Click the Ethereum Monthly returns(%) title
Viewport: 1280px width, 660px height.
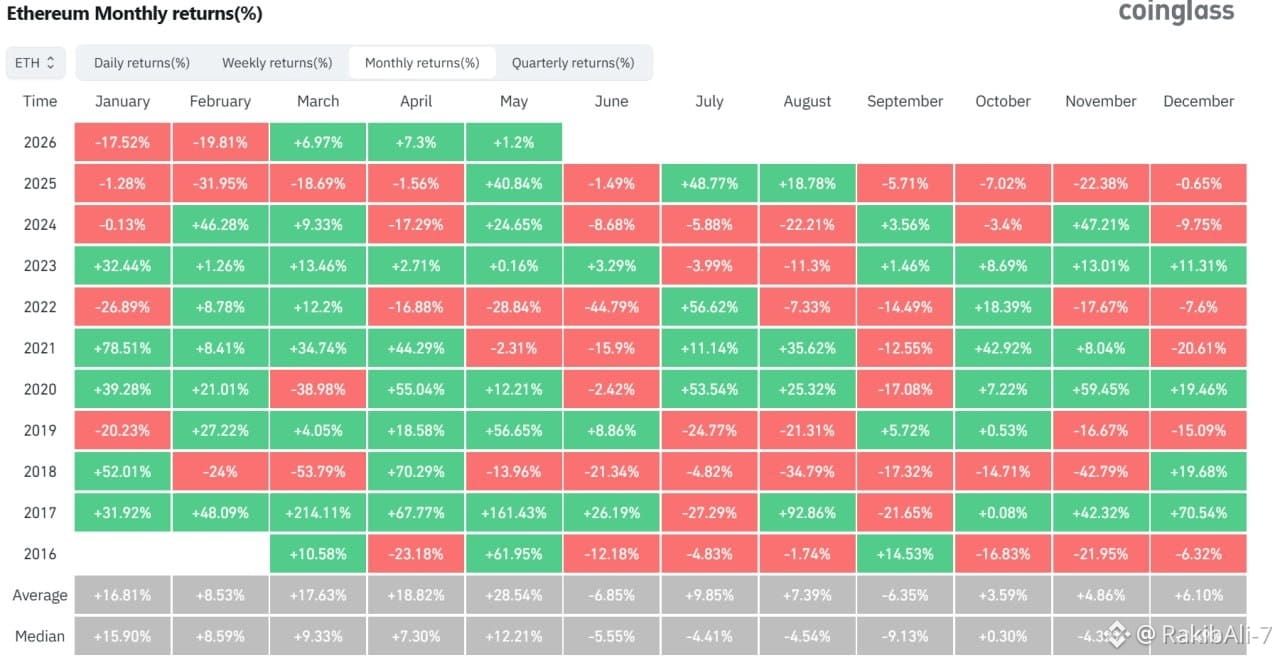click(x=135, y=14)
